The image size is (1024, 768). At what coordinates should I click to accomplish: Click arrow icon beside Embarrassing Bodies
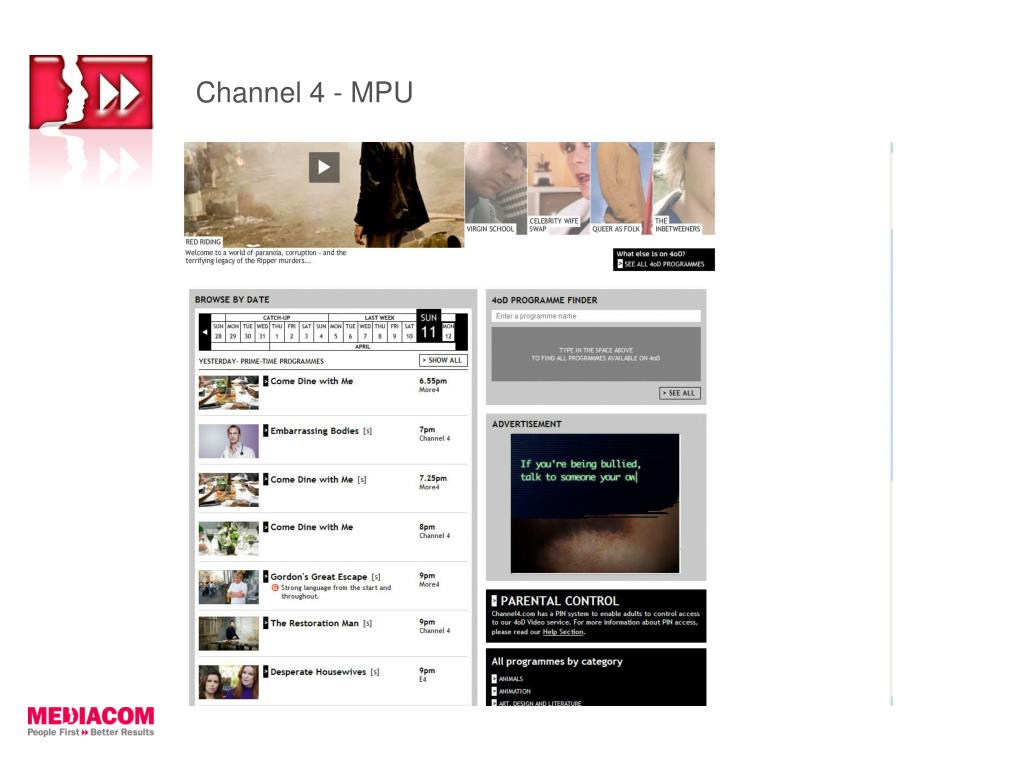(266, 430)
